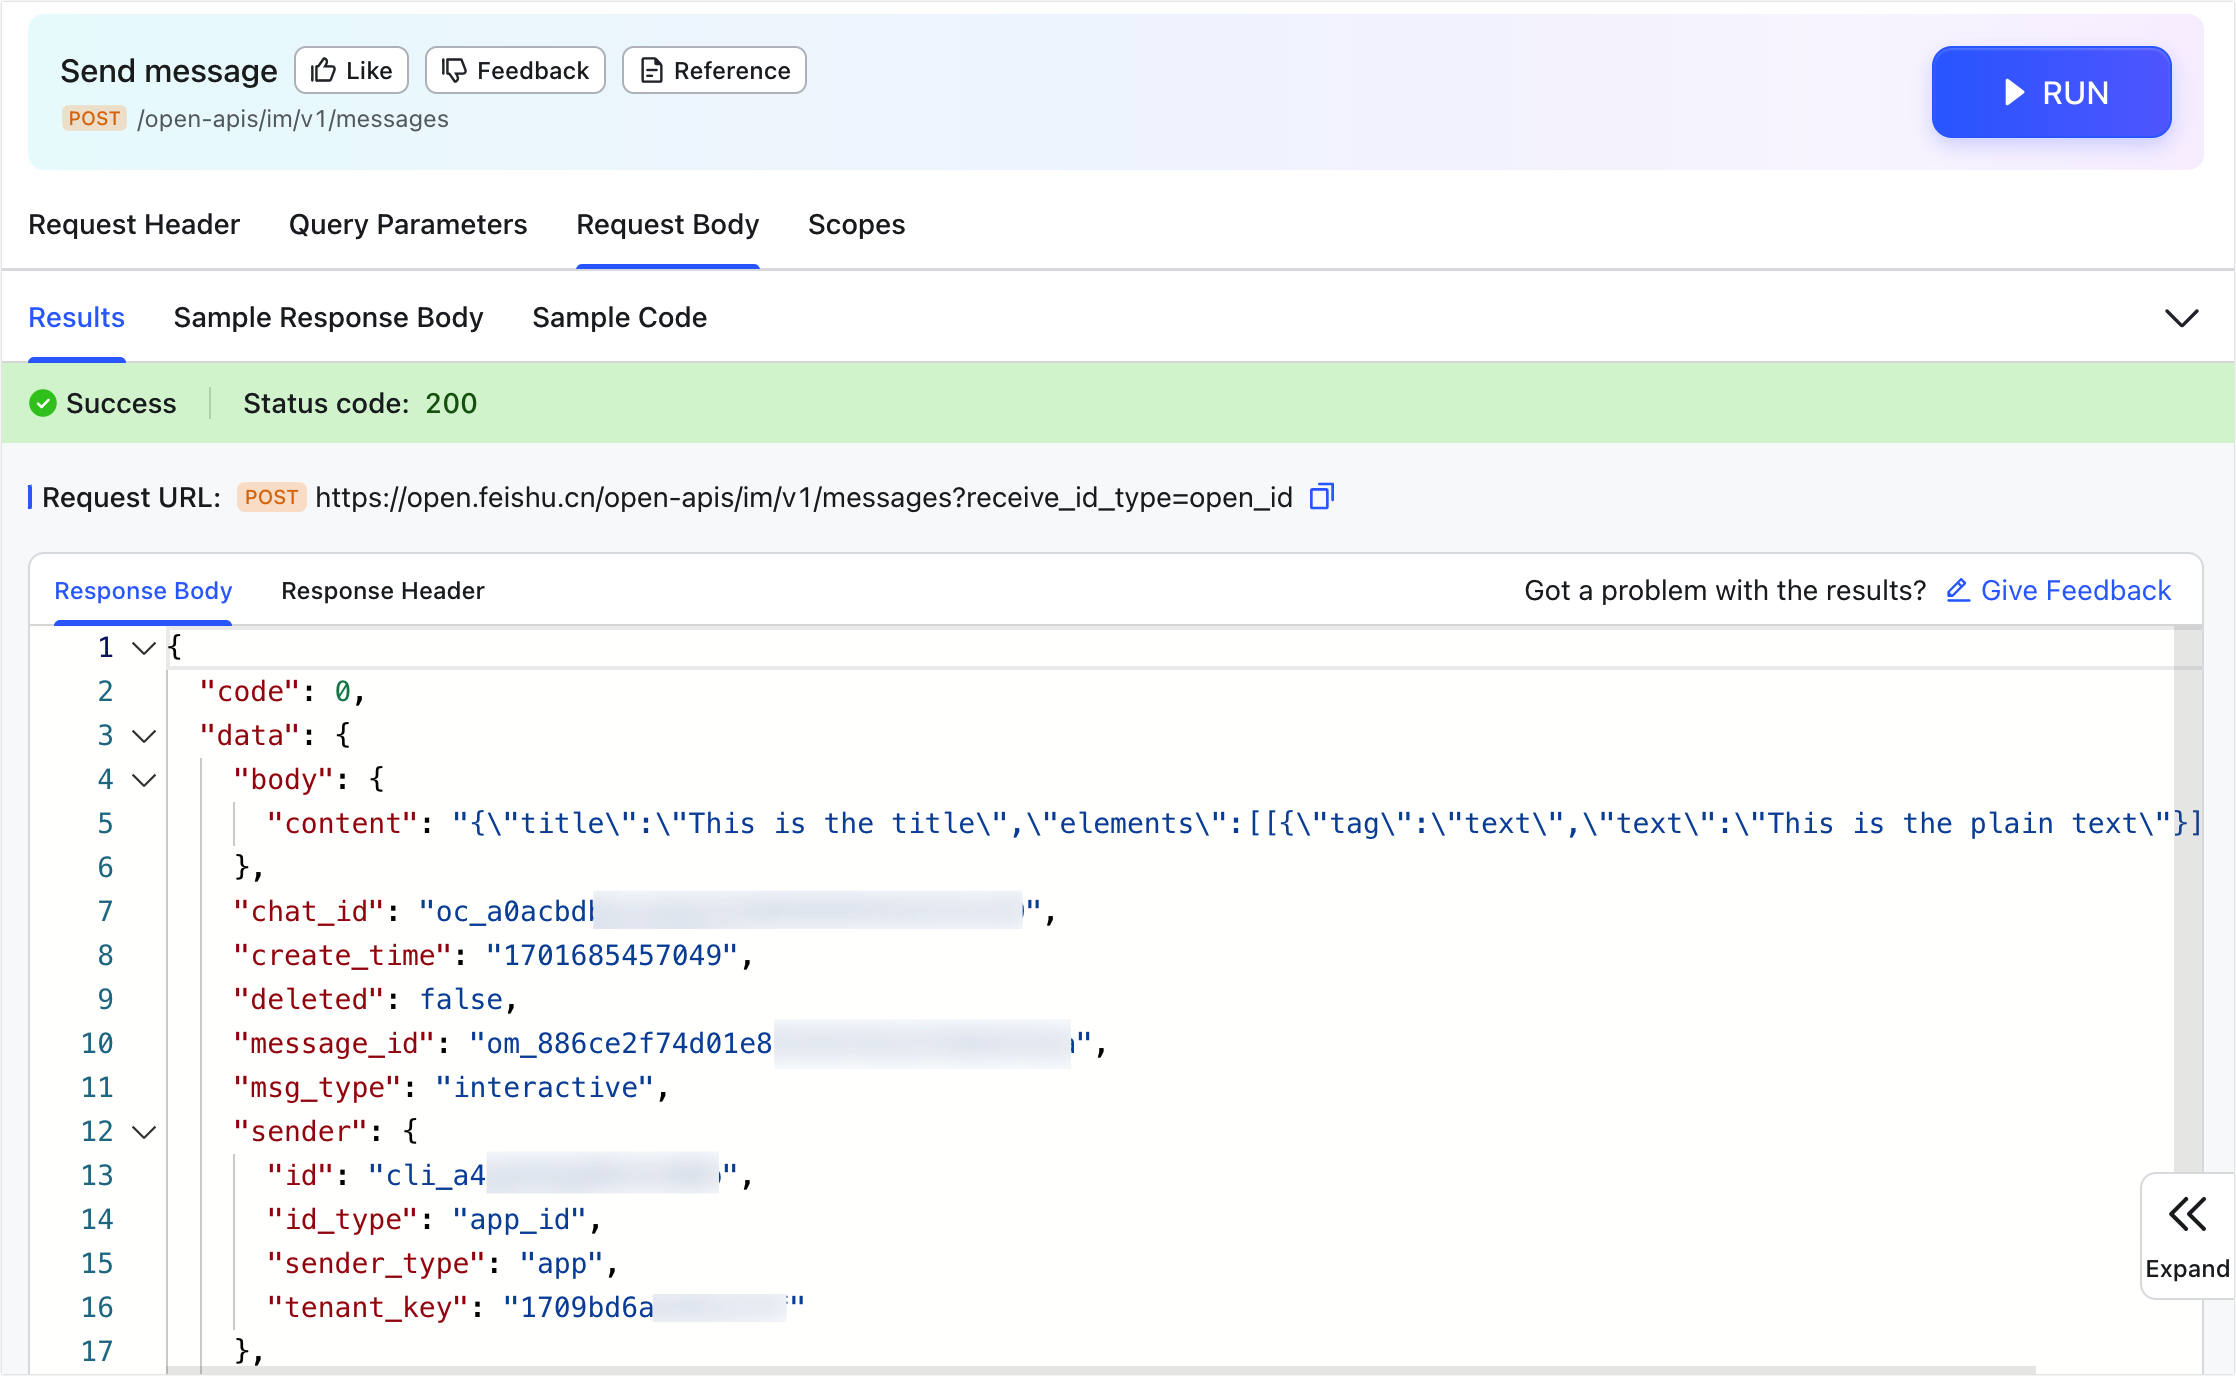This screenshot has width=2236, height=1376.
Task: Click the Expand double-arrow panel button
Action: 2187,1236
